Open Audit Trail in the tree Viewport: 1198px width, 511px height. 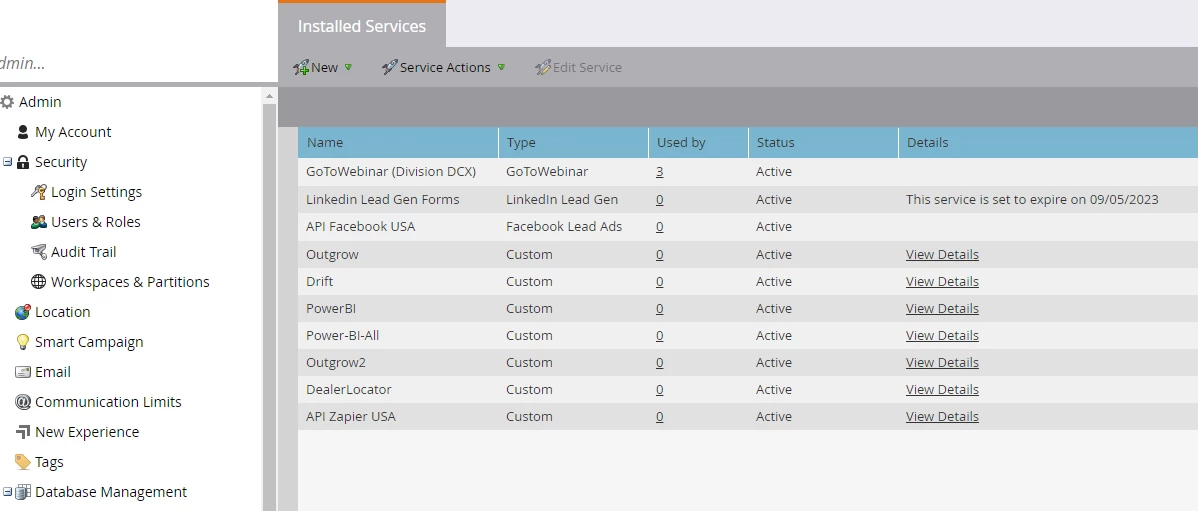[x=83, y=251]
